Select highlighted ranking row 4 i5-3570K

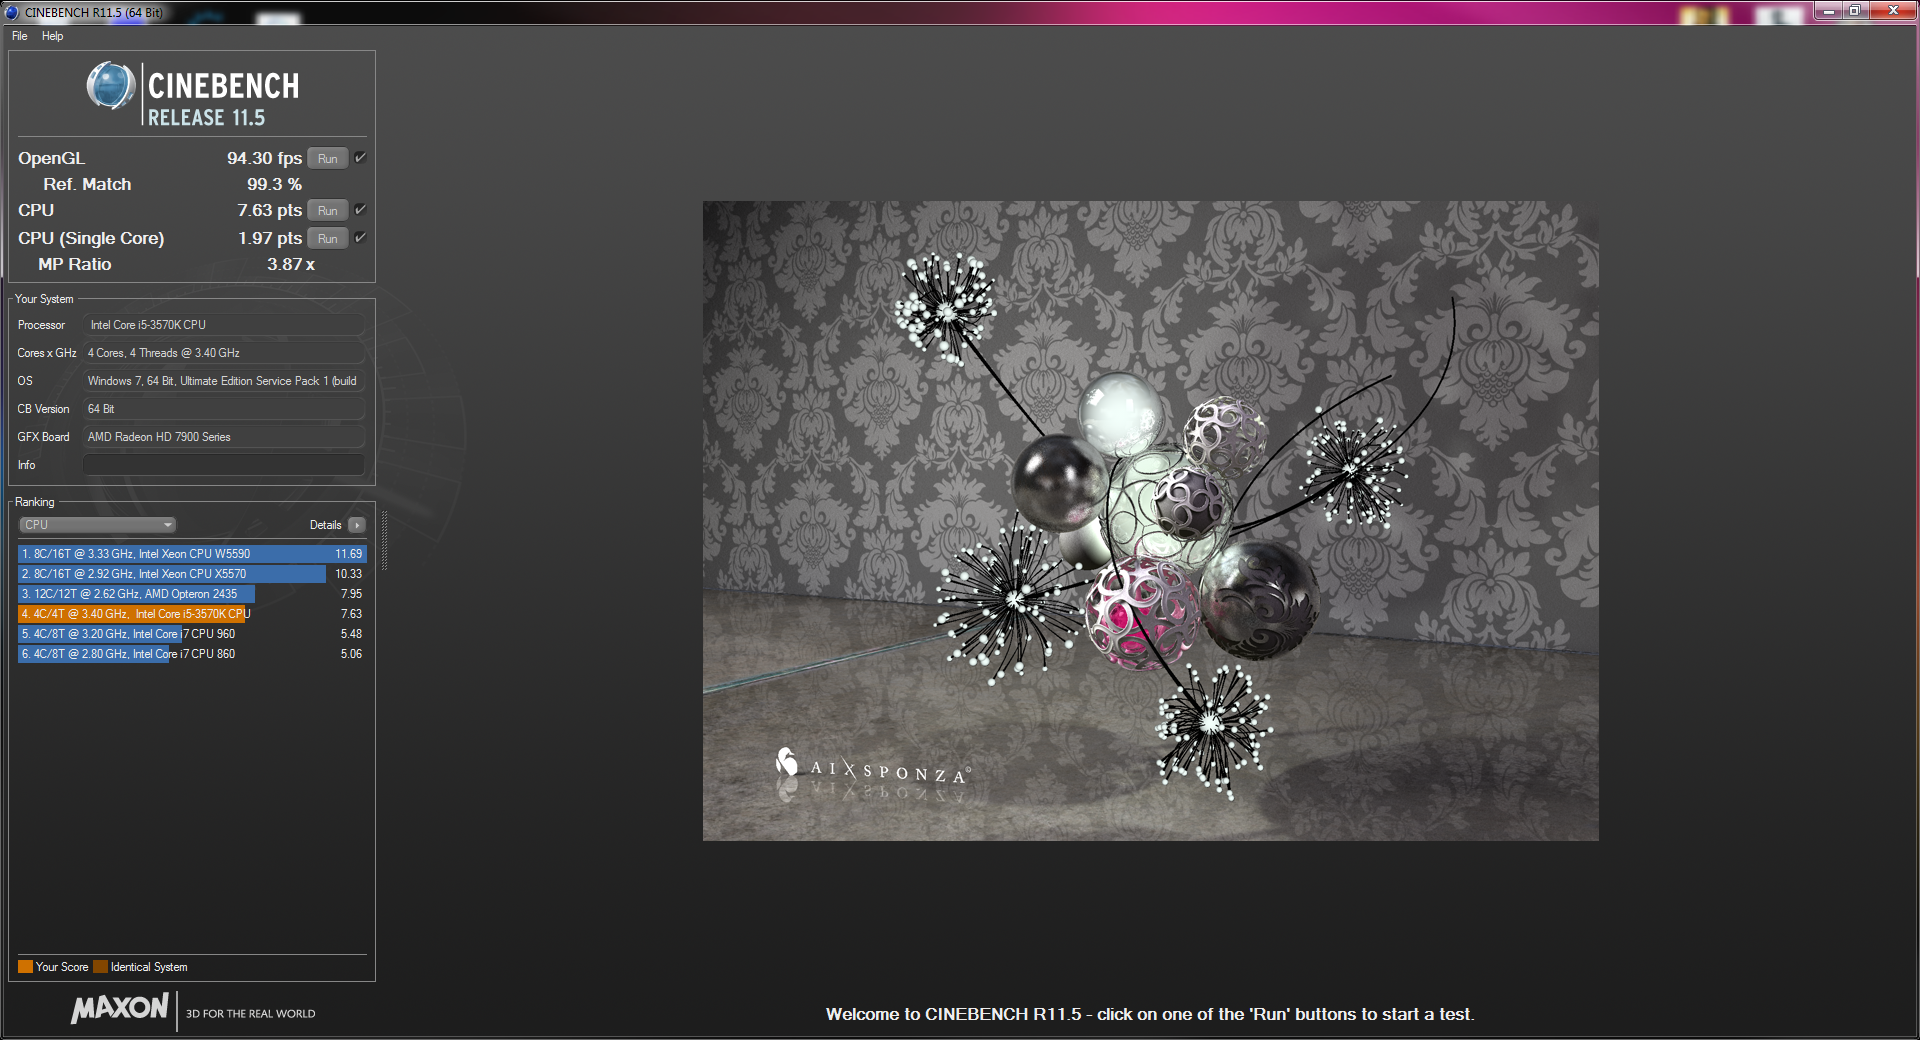[192, 614]
